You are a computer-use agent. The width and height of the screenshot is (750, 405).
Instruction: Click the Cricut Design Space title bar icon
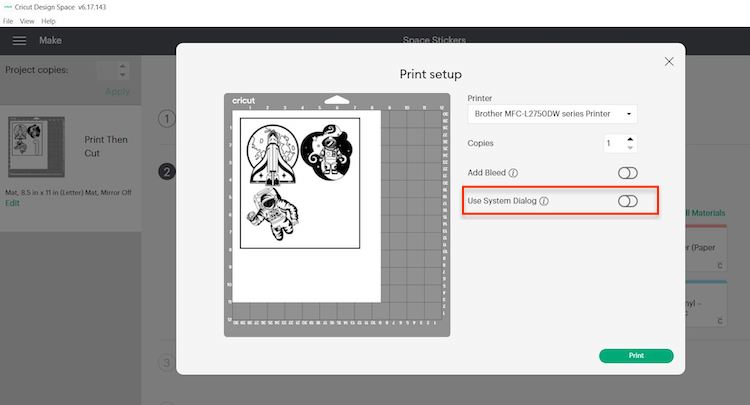pos(7,7)
